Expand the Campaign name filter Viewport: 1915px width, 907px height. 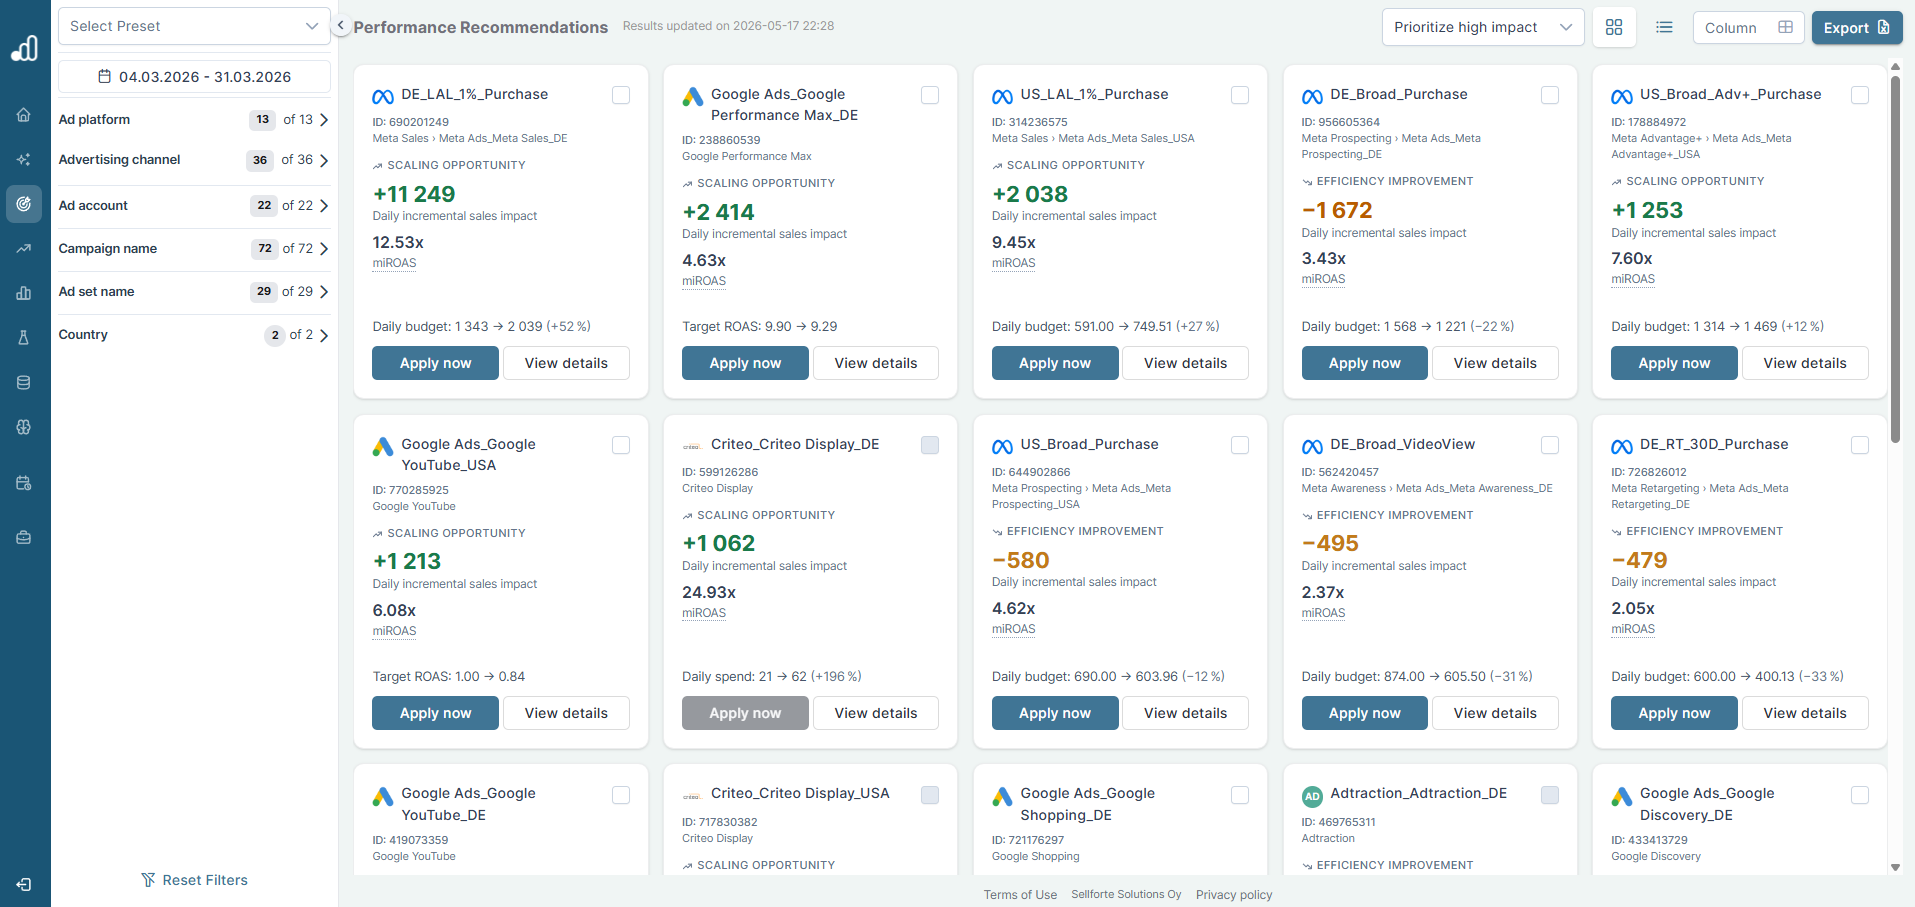point(194,249)
